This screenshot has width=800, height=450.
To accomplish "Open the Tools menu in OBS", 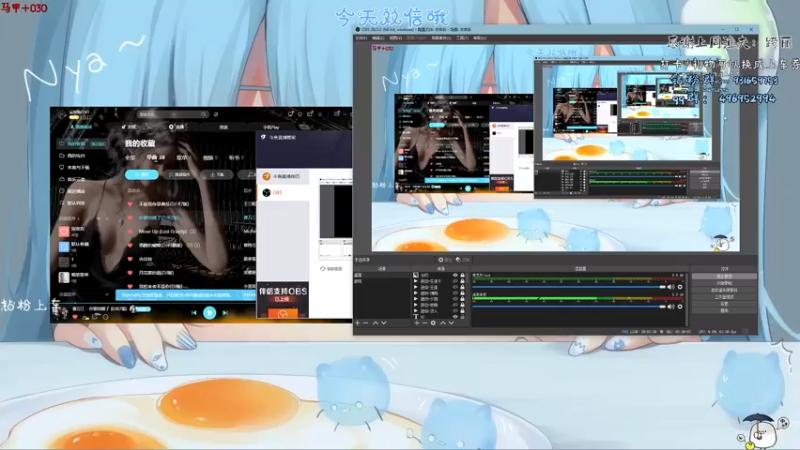I will coord(462,38).
